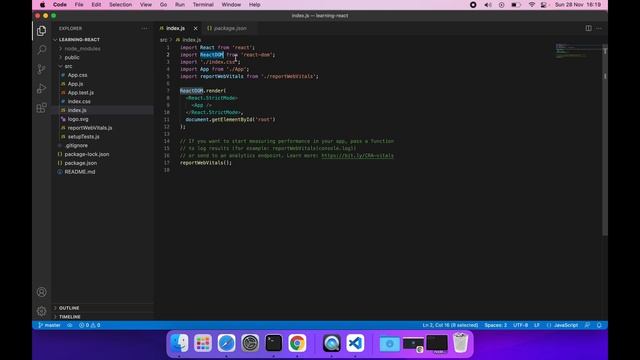Open the Selection menu

click(x=120, y=5)
